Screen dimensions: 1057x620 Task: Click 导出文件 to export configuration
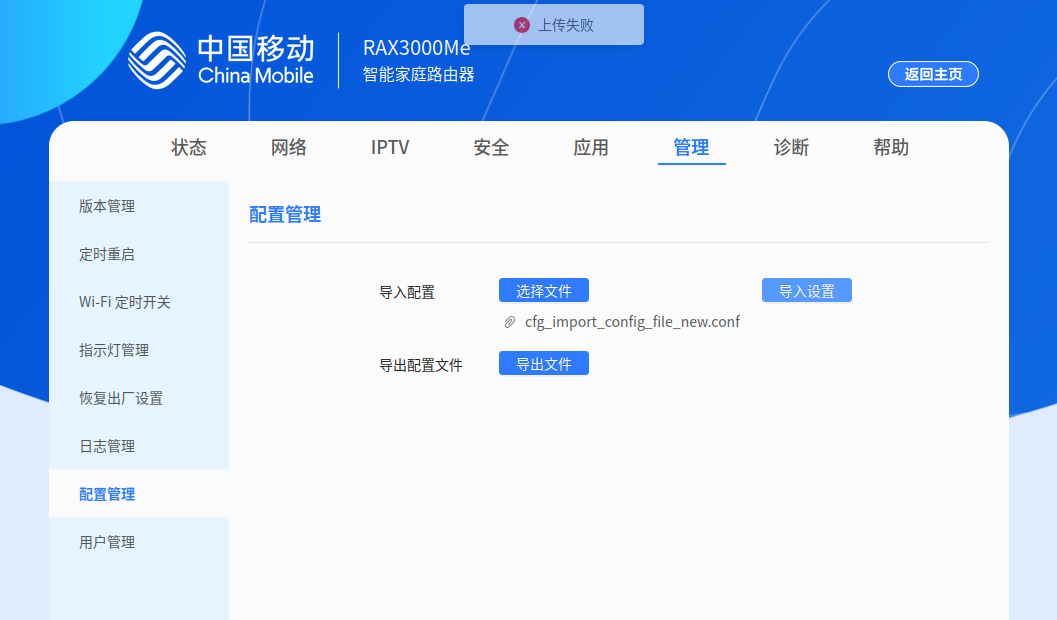coord(543,363)
